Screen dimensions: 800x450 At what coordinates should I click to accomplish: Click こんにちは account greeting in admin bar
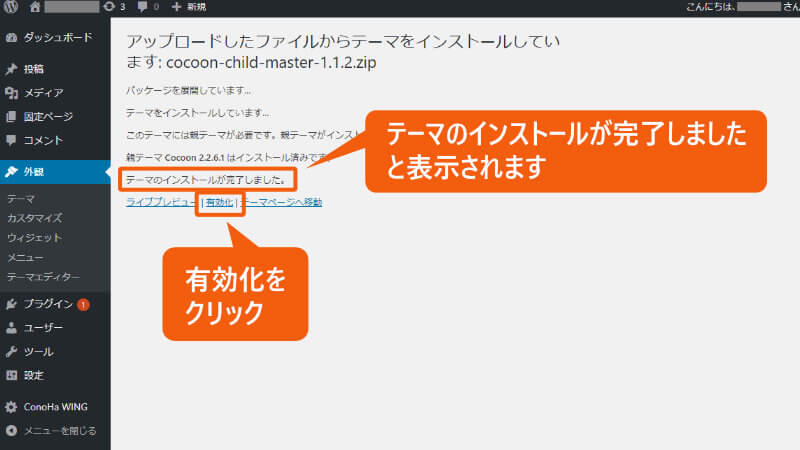(x=742, y=7)
